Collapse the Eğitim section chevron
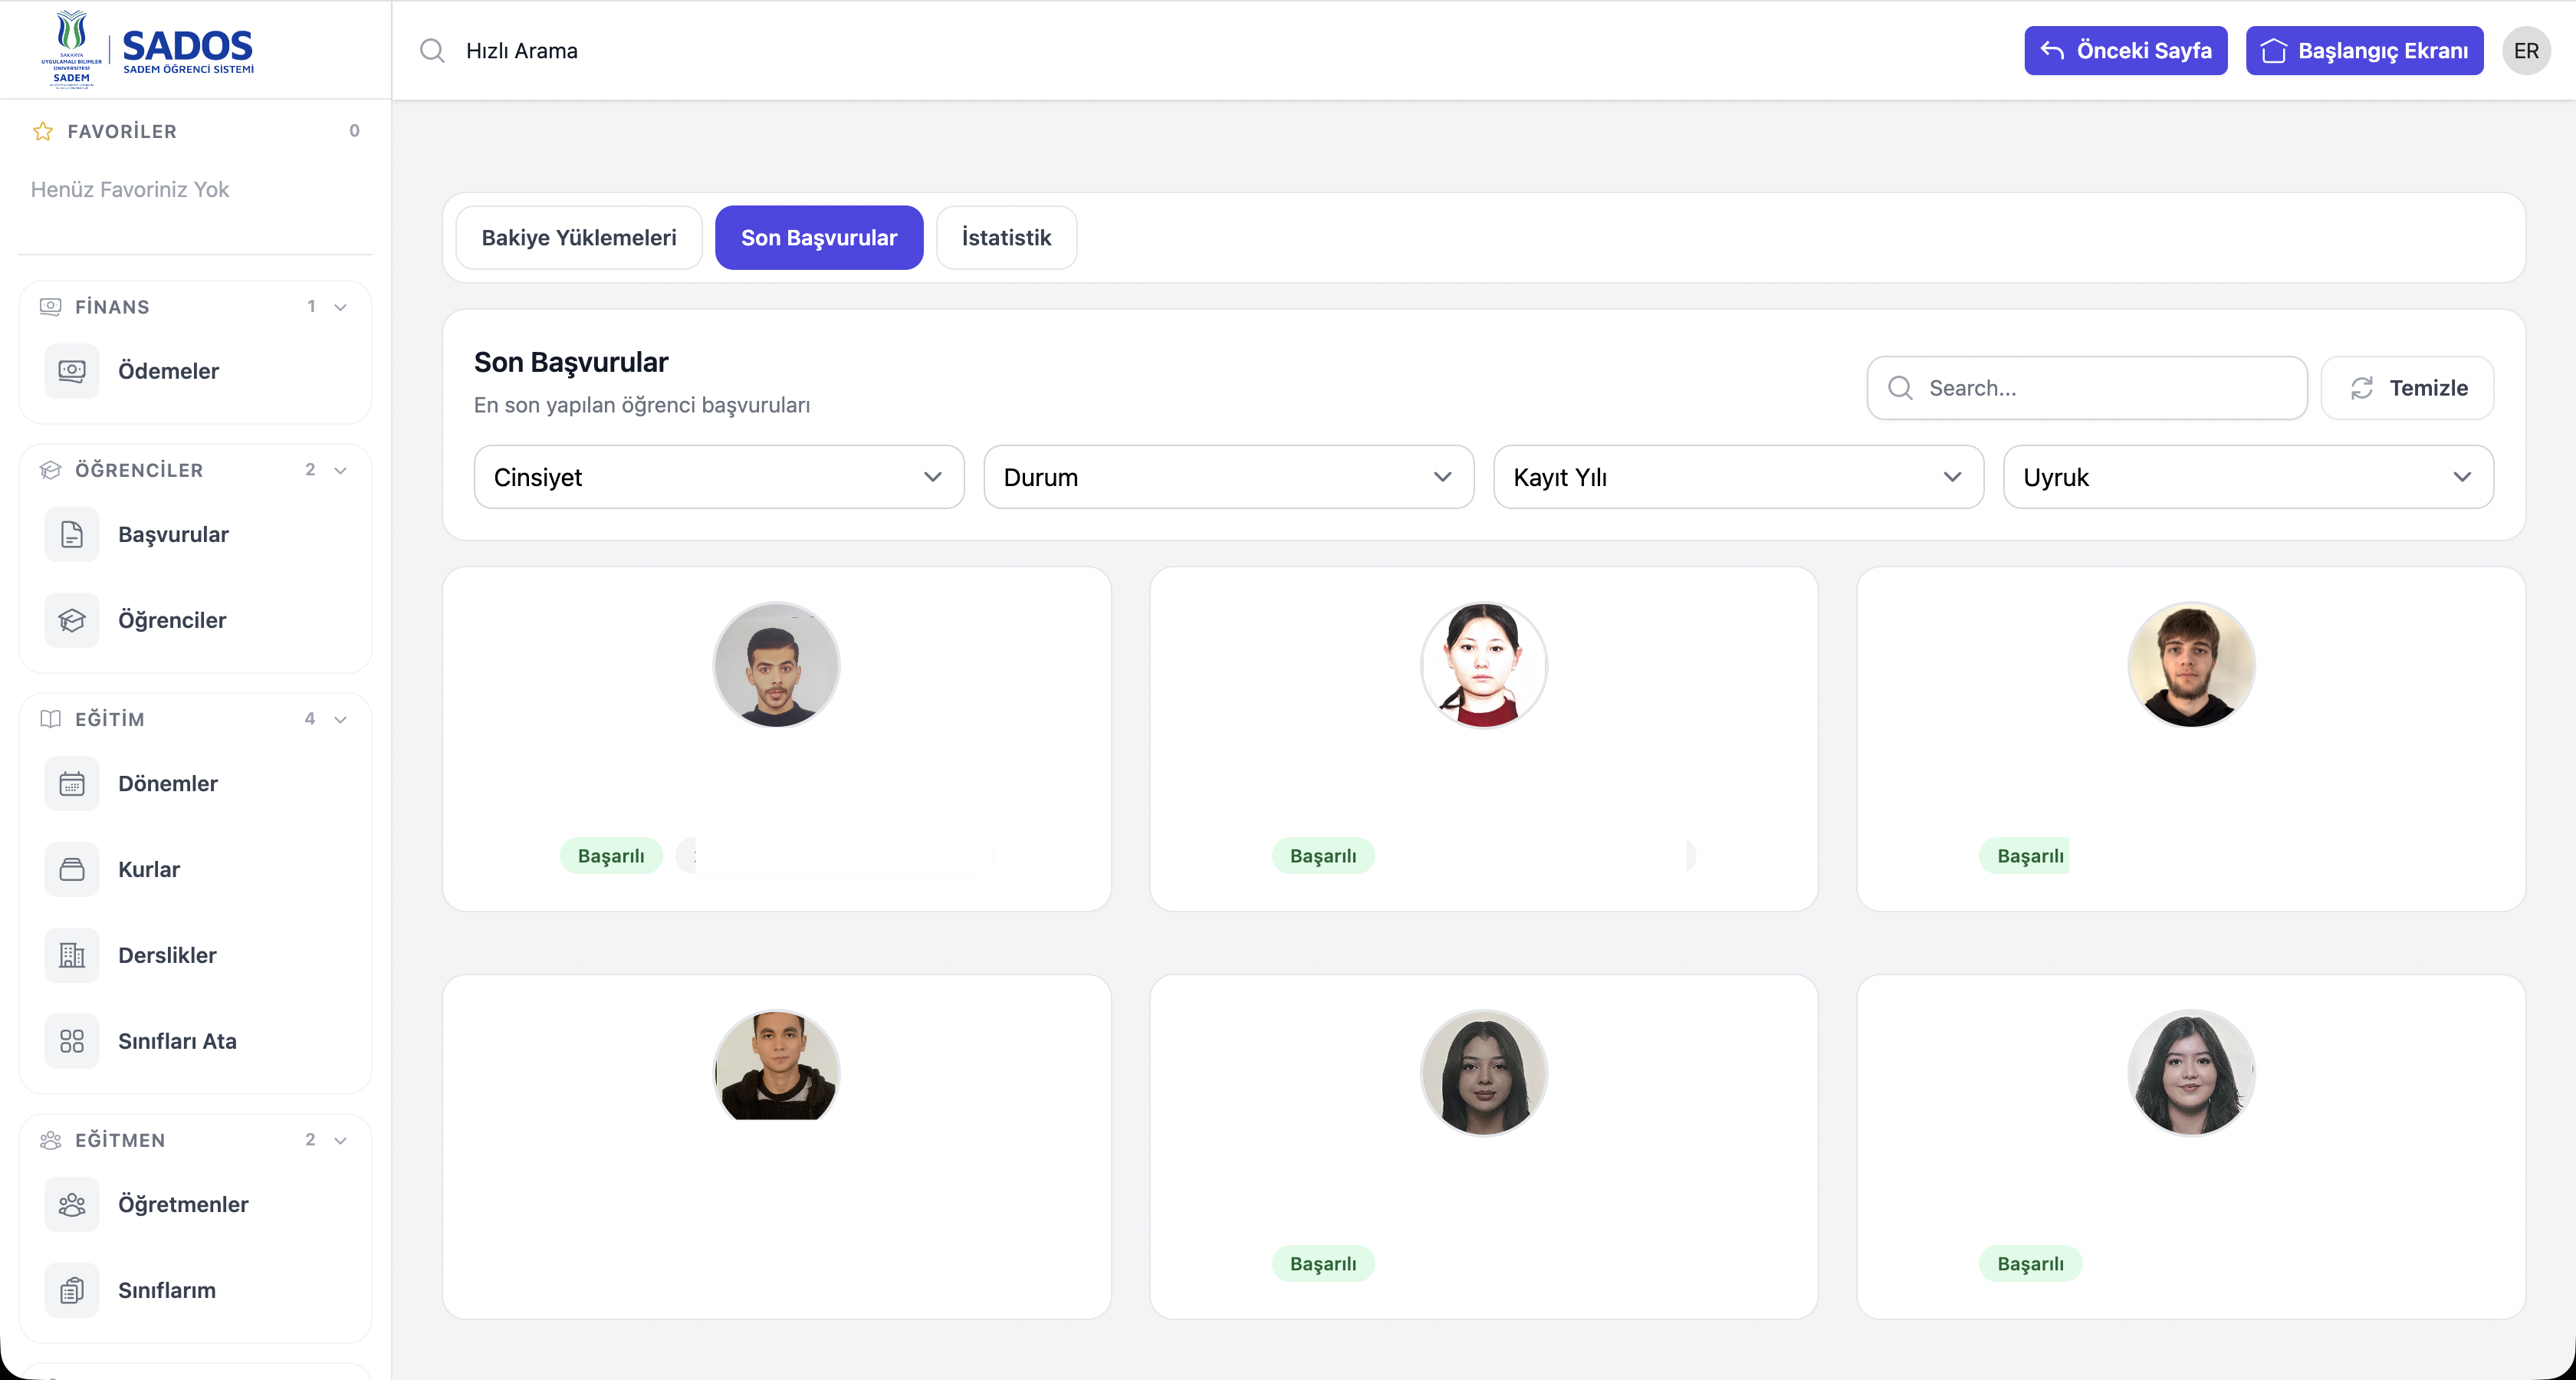 tap(340, 719)
